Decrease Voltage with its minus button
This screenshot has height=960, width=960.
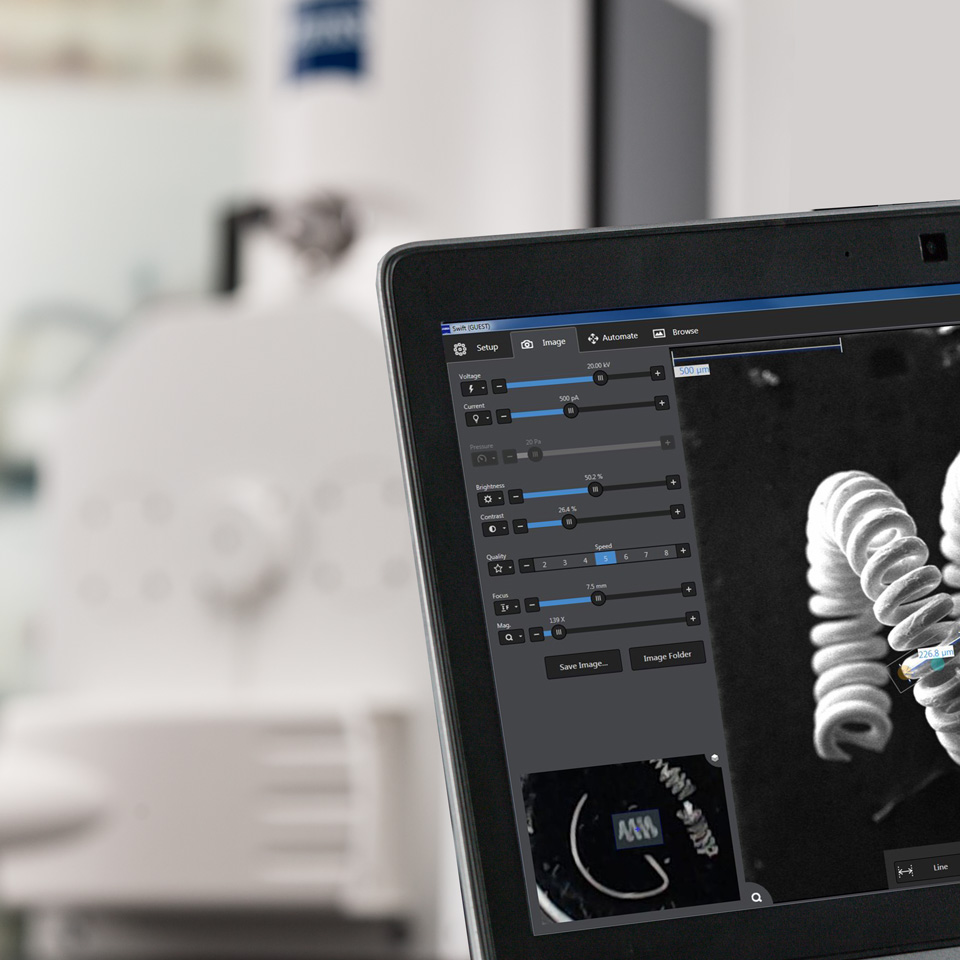point(499,386)
